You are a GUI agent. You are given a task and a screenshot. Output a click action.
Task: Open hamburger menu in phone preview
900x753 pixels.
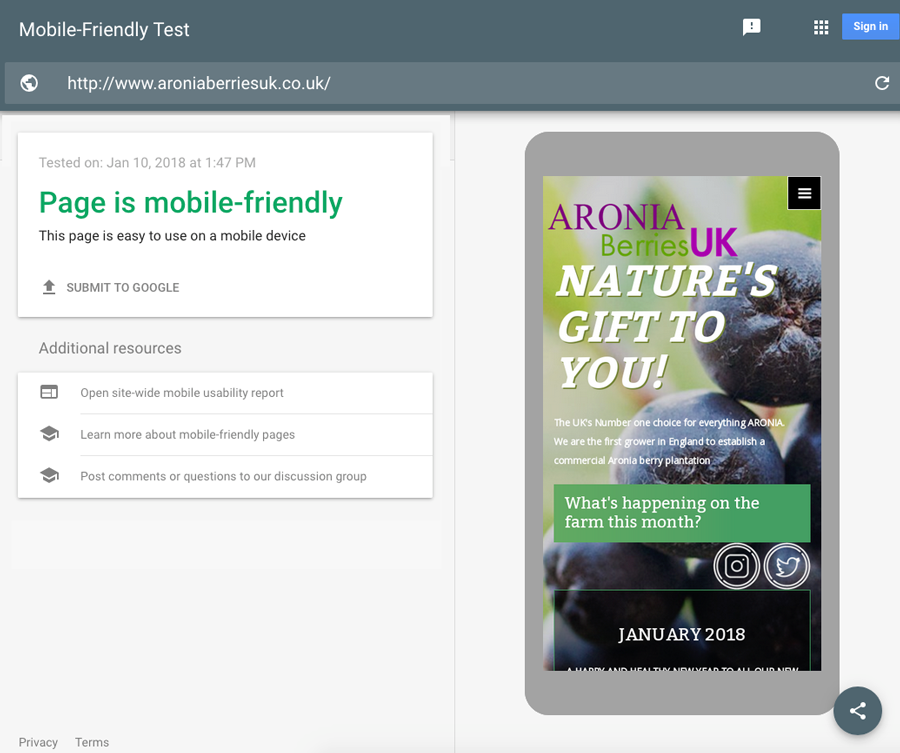click(804, 193)
